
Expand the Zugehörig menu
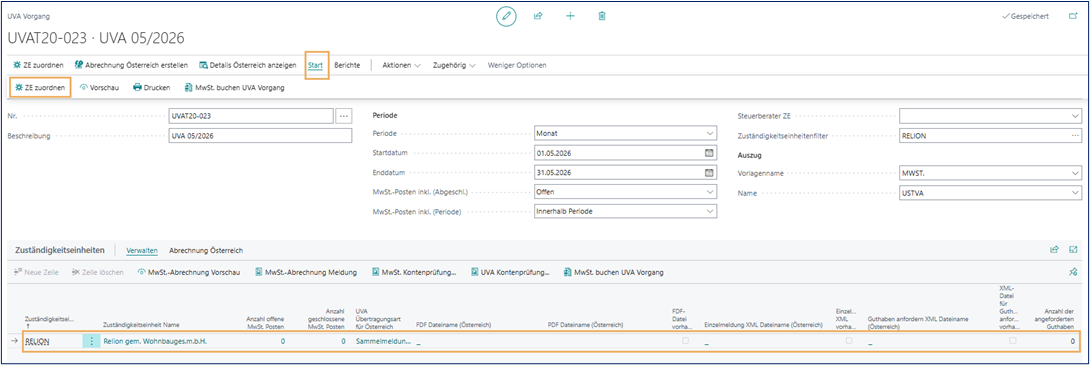click(454, 65)
